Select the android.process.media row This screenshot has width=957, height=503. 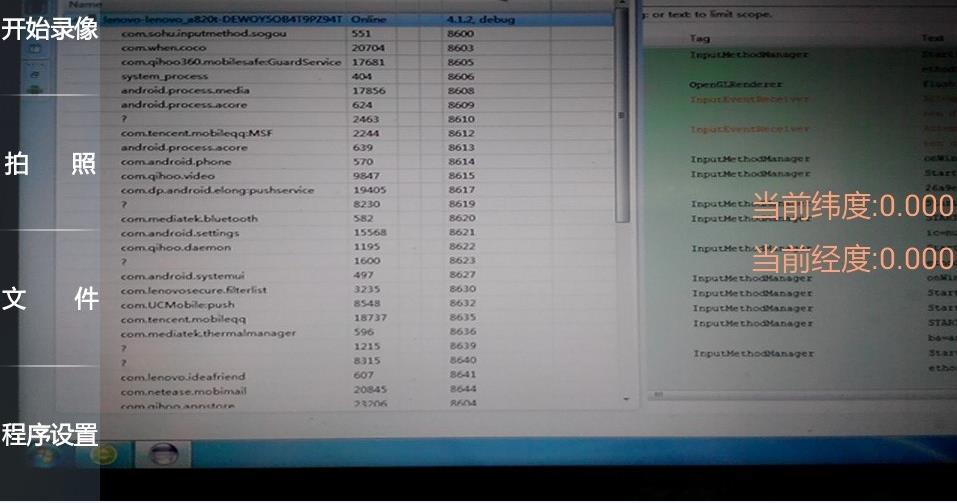coord(357,90)
